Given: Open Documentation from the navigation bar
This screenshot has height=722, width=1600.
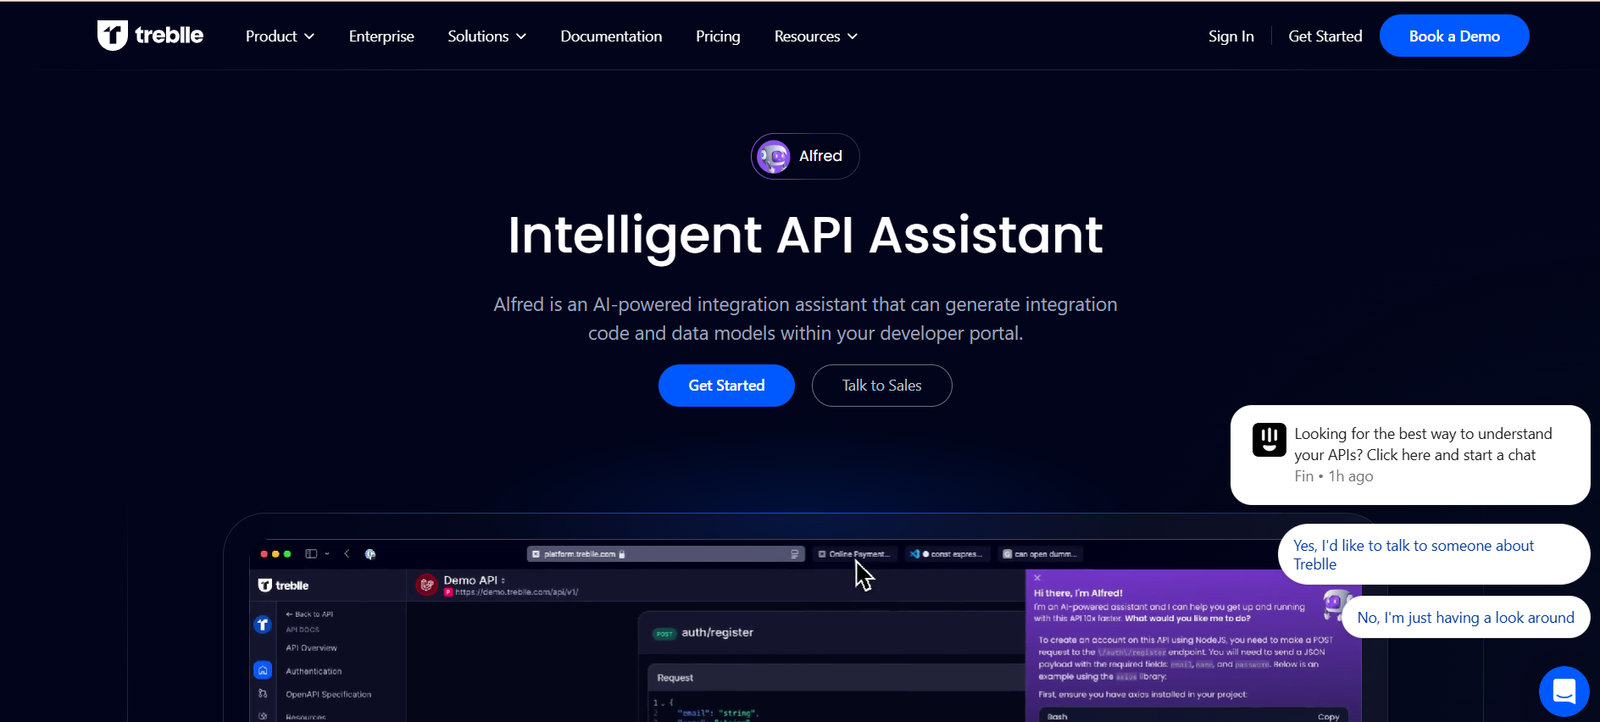Looking at the screenshot, I should [611, 36].
